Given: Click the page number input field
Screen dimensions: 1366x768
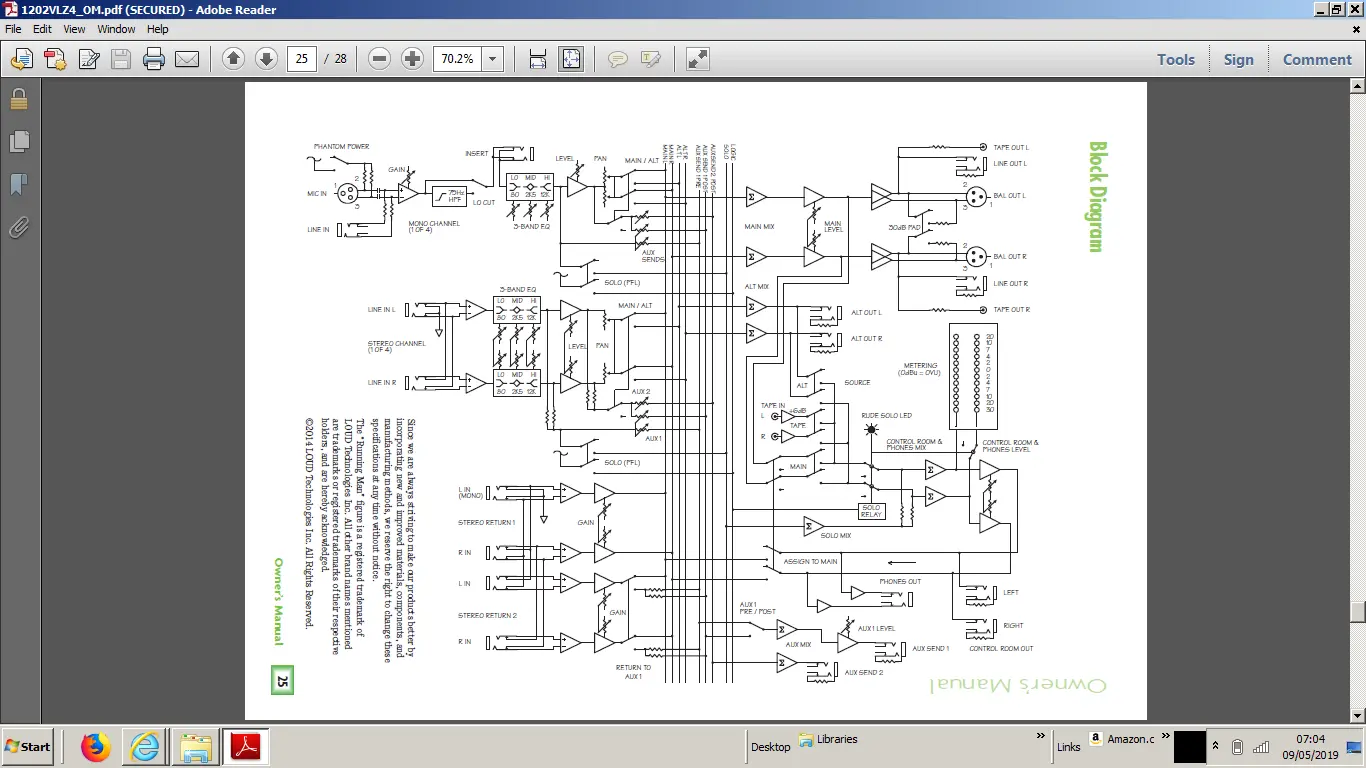Looking at the screenshot, I should click(x=301, y=59).
